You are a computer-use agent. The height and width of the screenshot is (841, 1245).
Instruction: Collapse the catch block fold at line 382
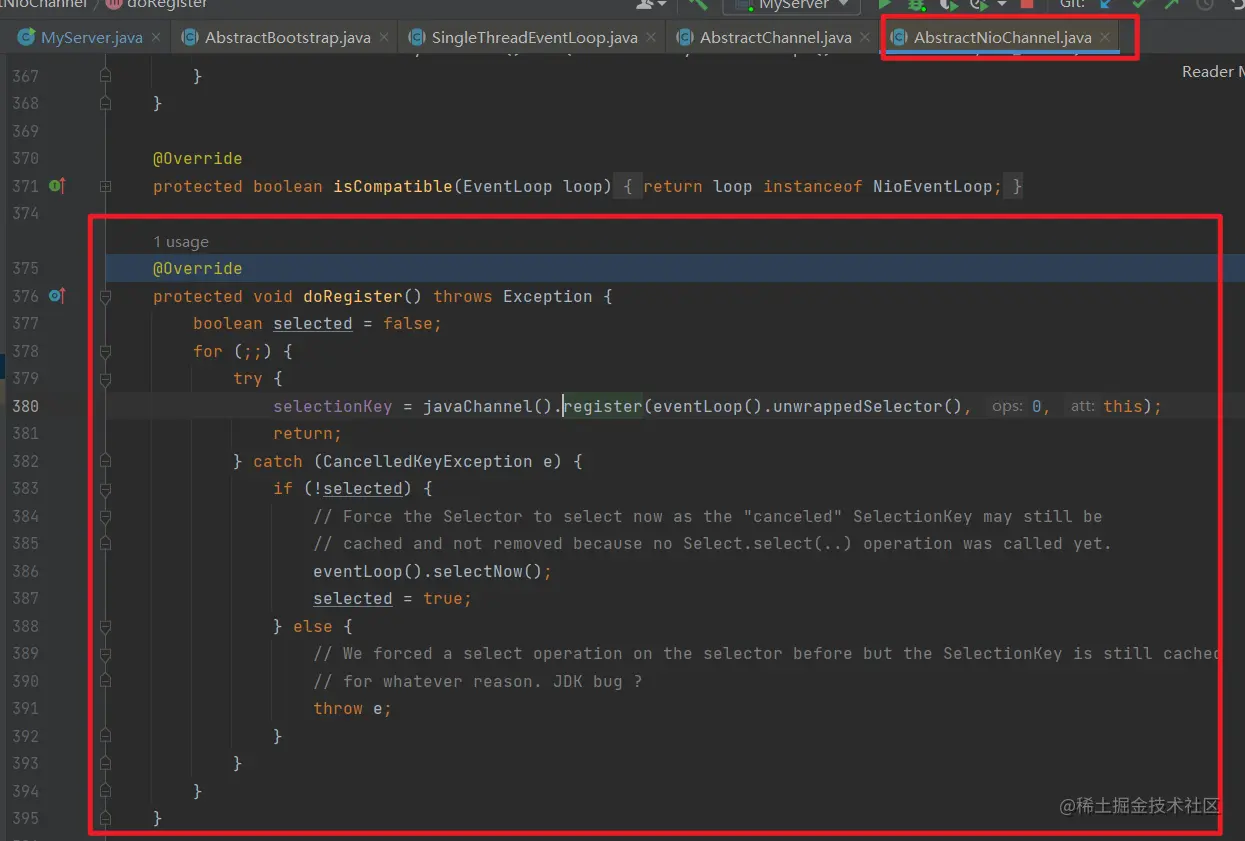[105, 461]
